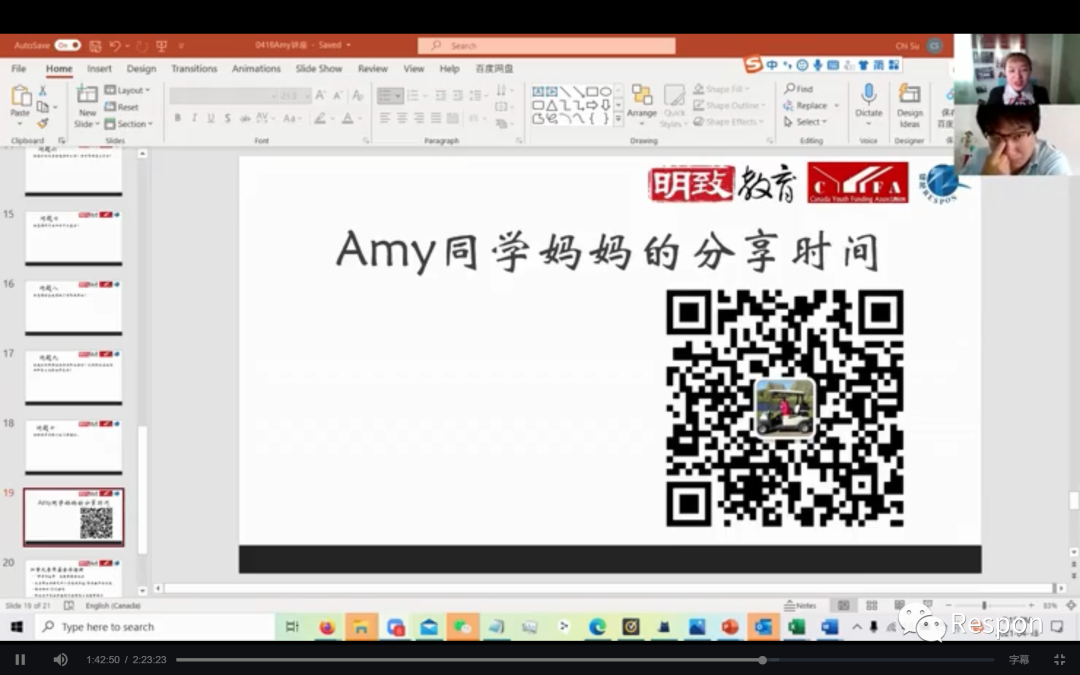Image resolution: width=1080 pixels, height=675 pixels.
Task: Justify paragraph text
Action: point(435,118)
